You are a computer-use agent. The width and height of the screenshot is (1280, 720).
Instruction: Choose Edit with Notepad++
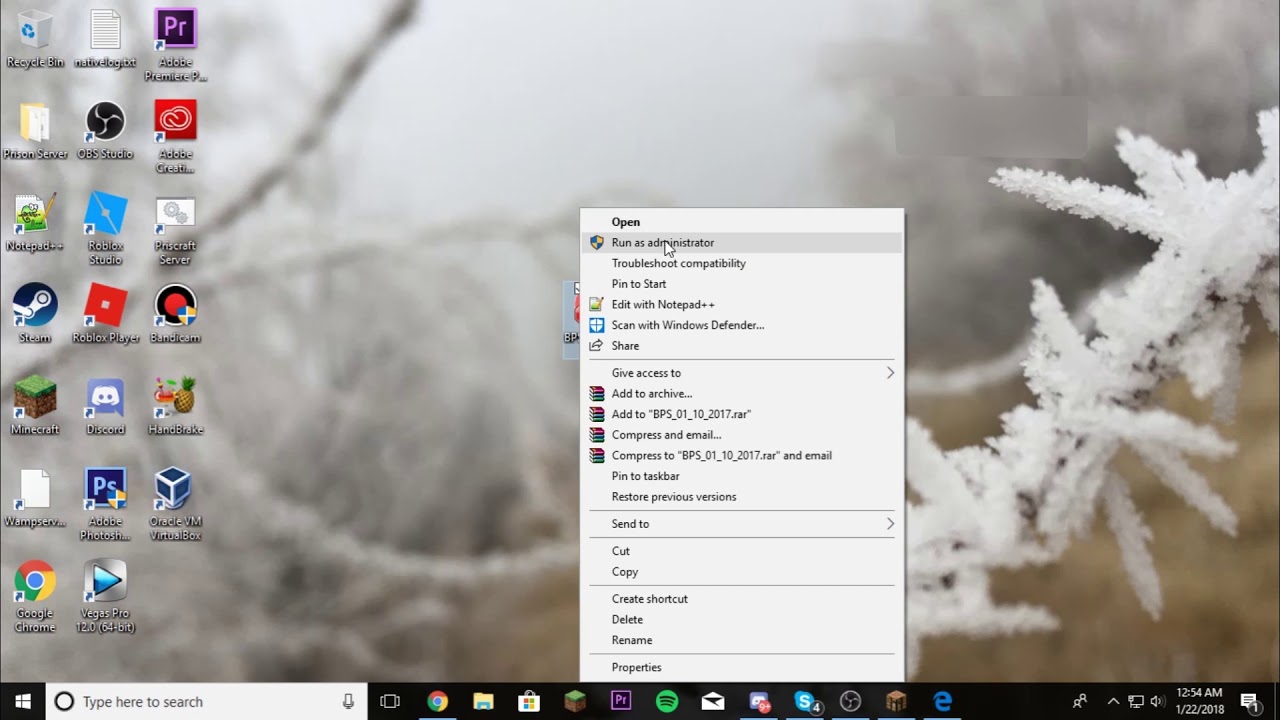[x=741, y=304]
